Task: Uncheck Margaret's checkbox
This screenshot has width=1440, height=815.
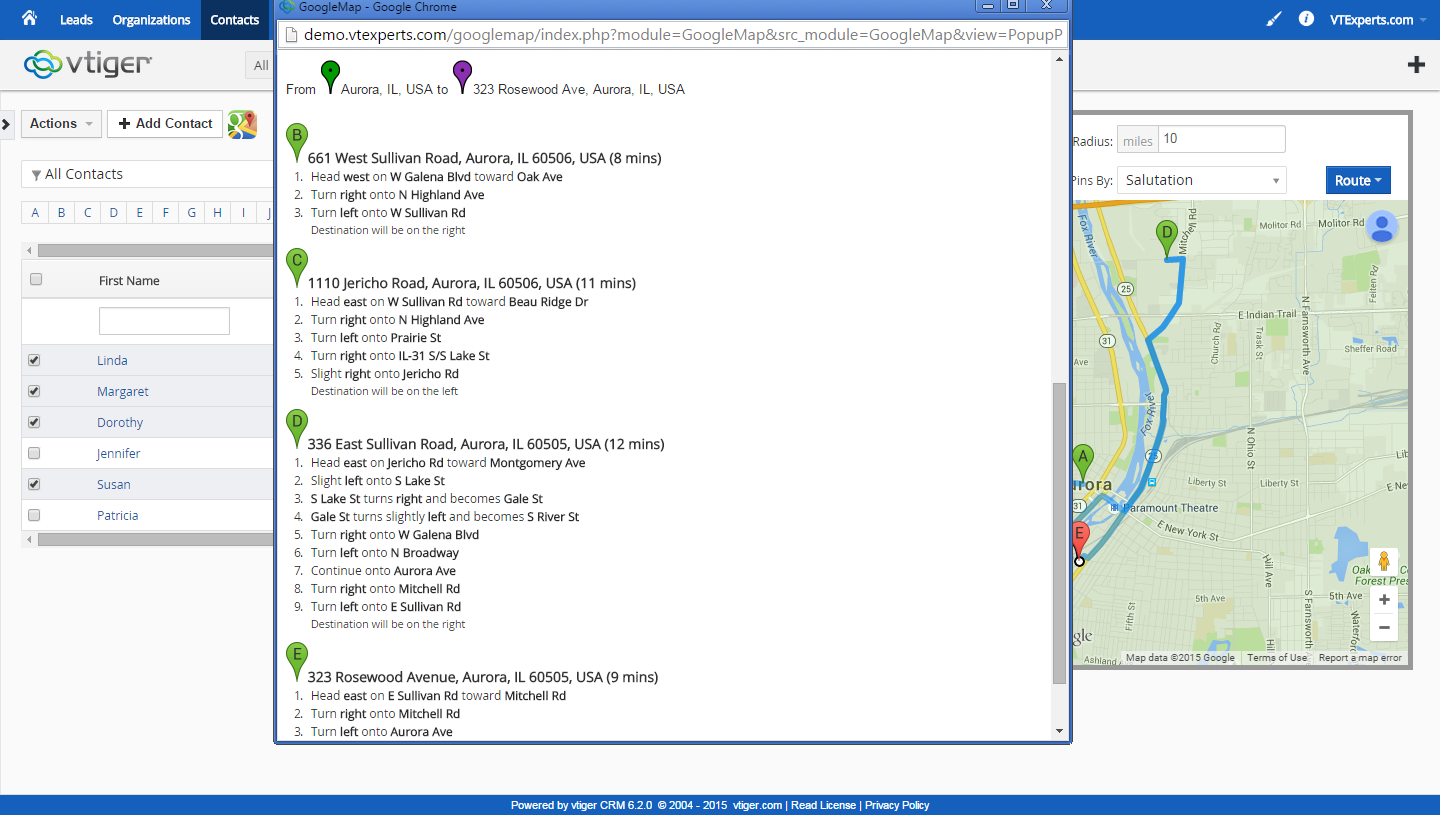Action: (34, 391)
